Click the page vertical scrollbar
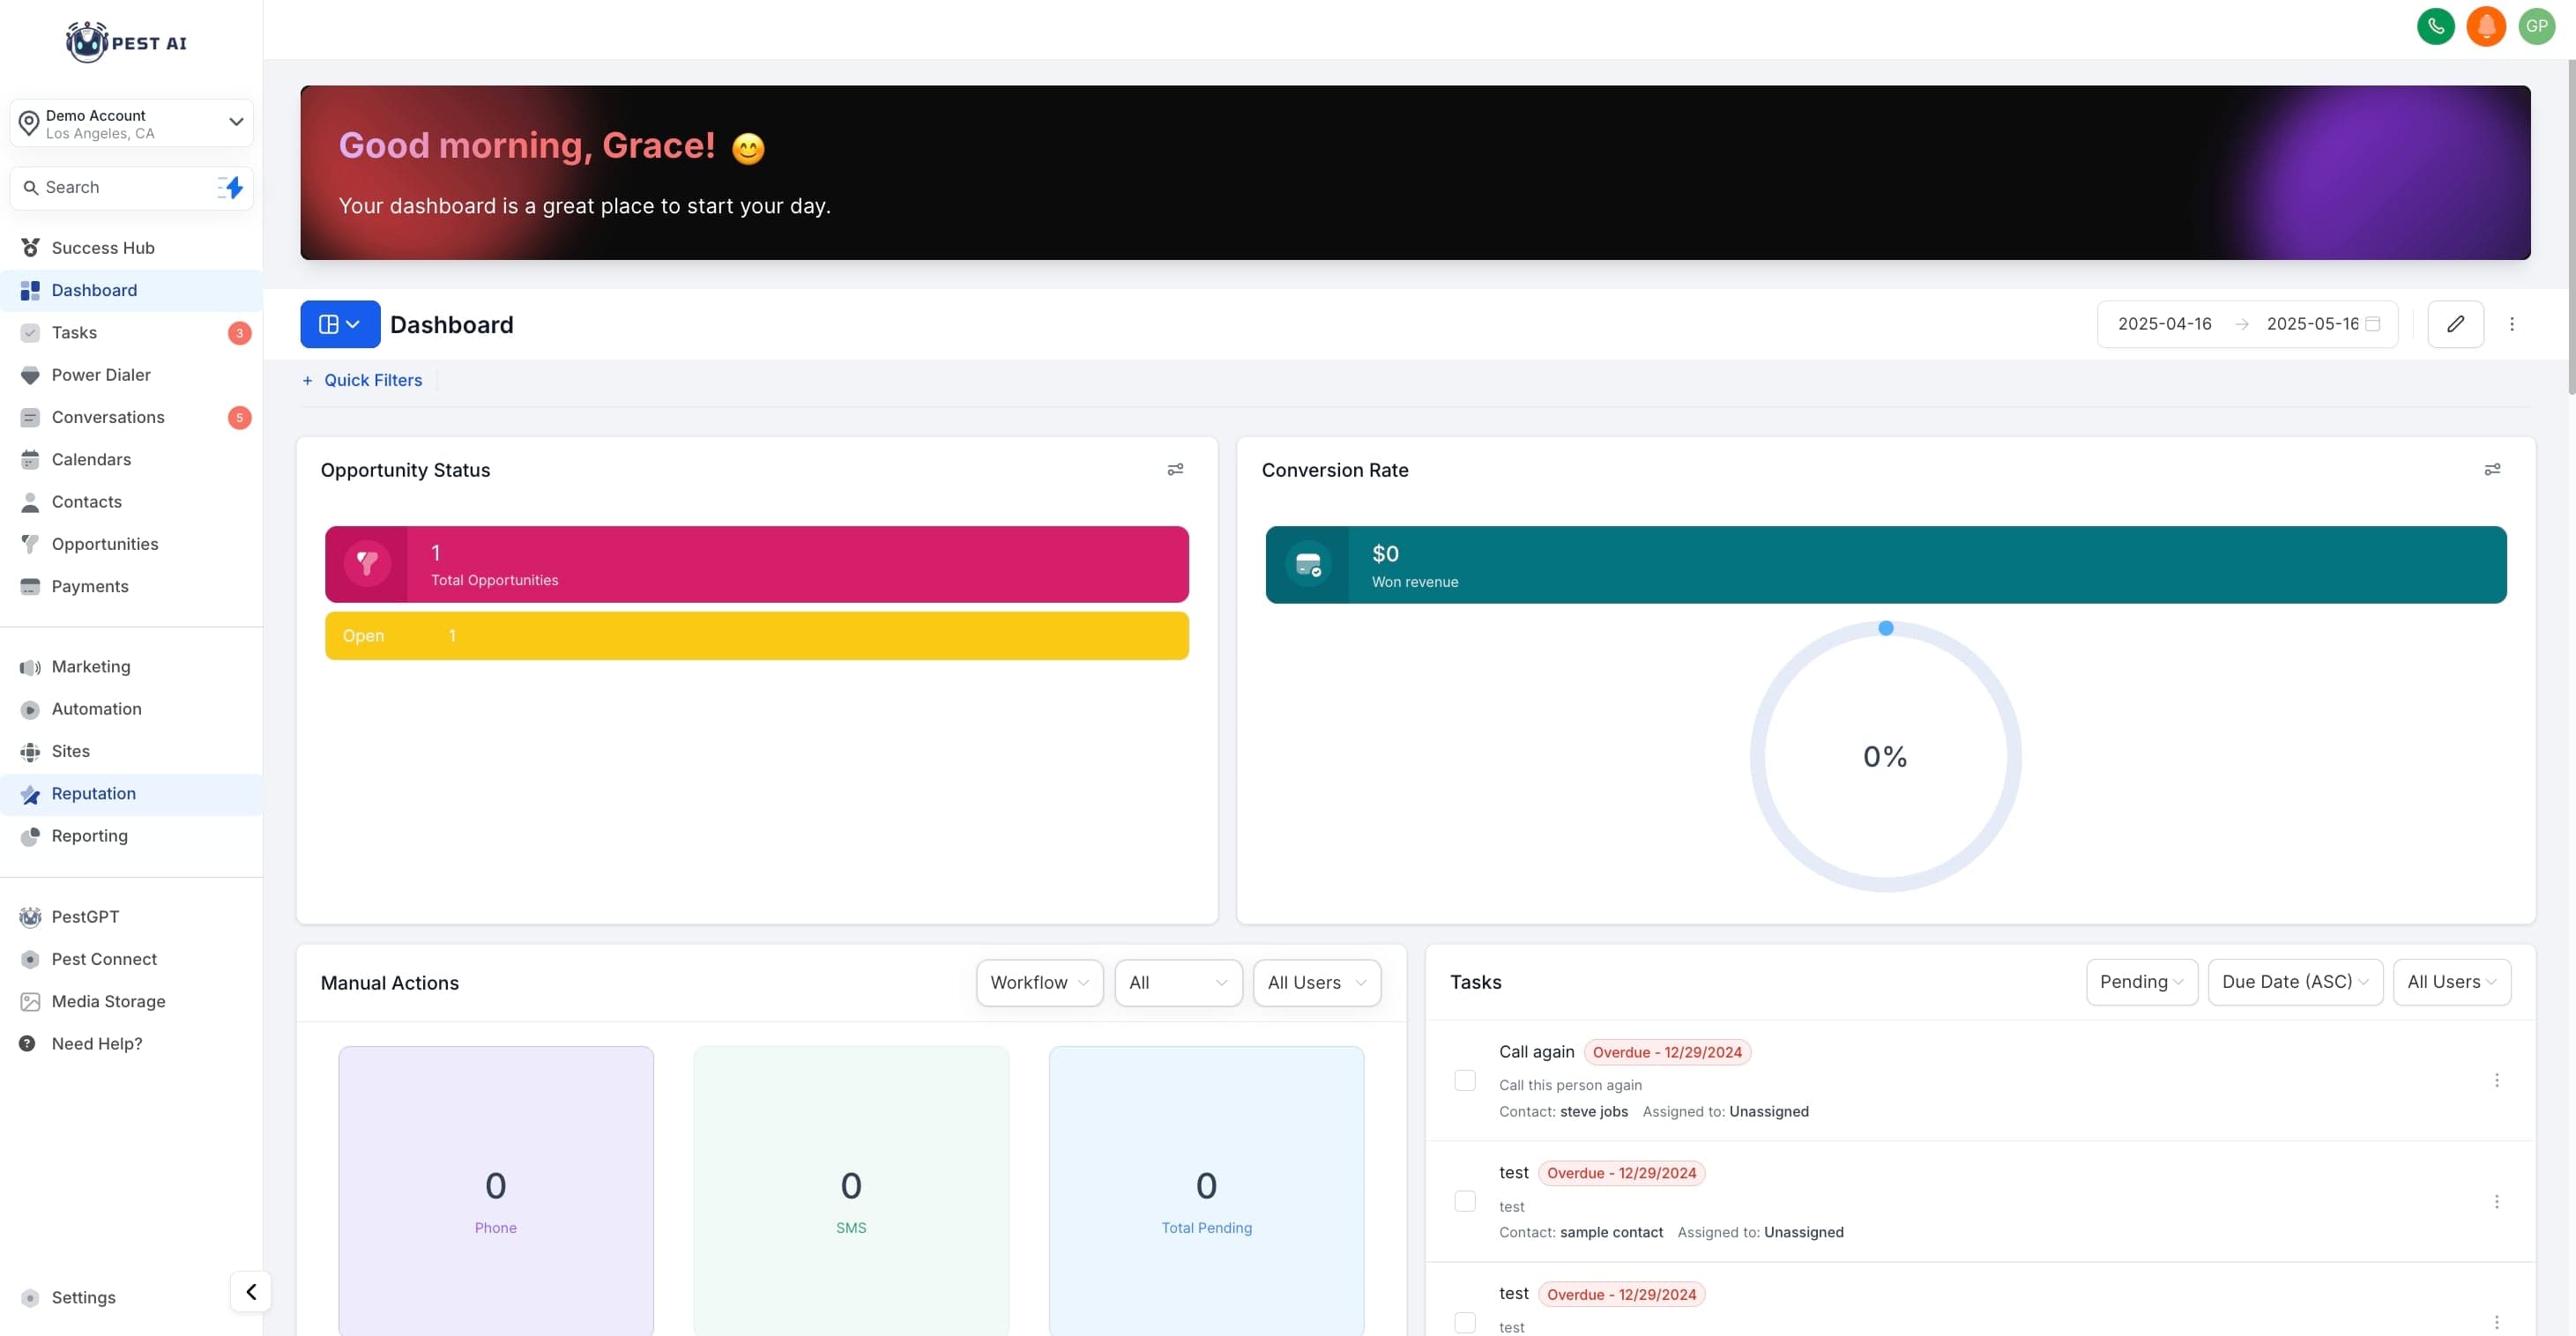 [2570, 227]
